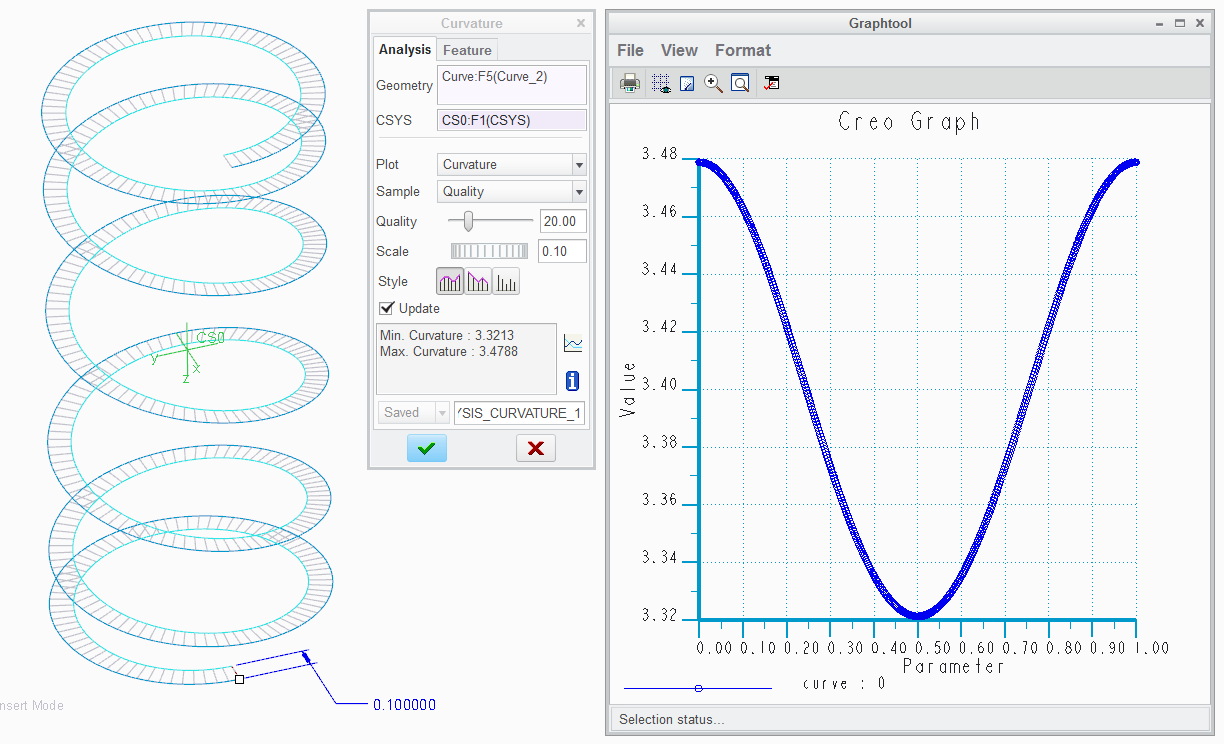Click the Scale value field 0.10
This screenshot has width=1224, height=744.
562,251
